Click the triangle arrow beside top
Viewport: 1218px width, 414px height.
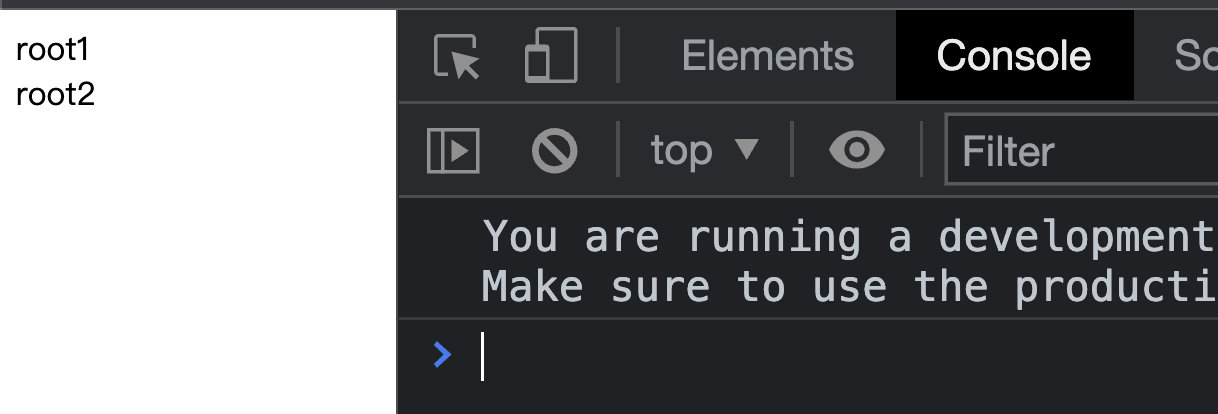point(747,150)
